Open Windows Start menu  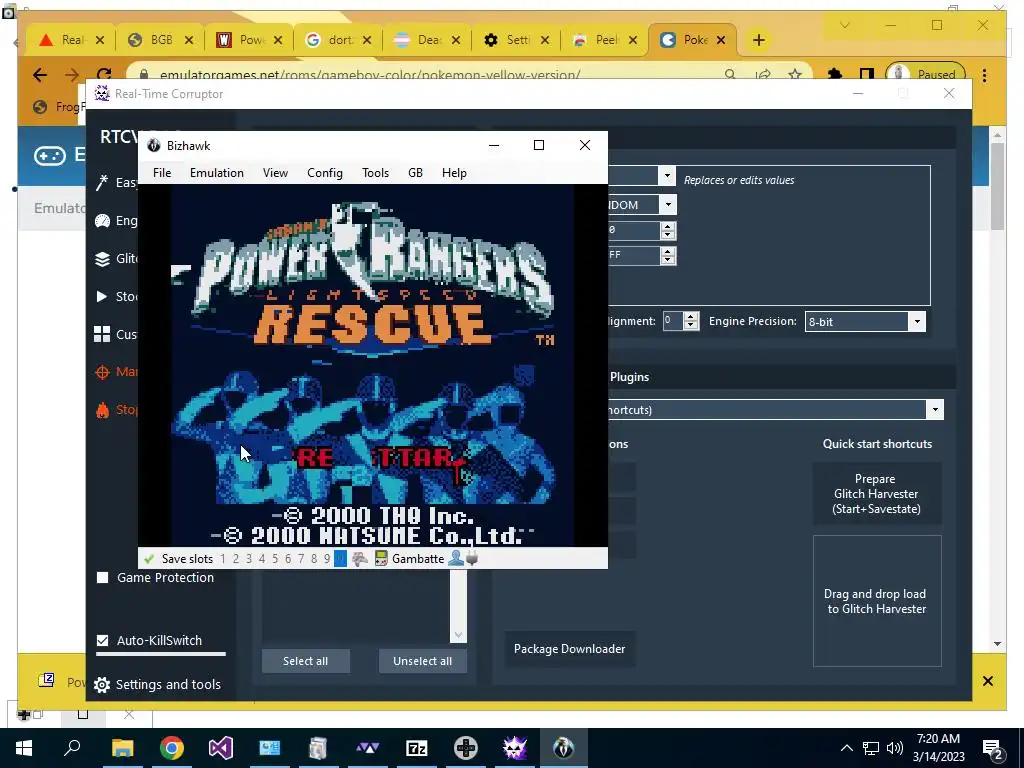pyautogui.click(x=24, y=748)
